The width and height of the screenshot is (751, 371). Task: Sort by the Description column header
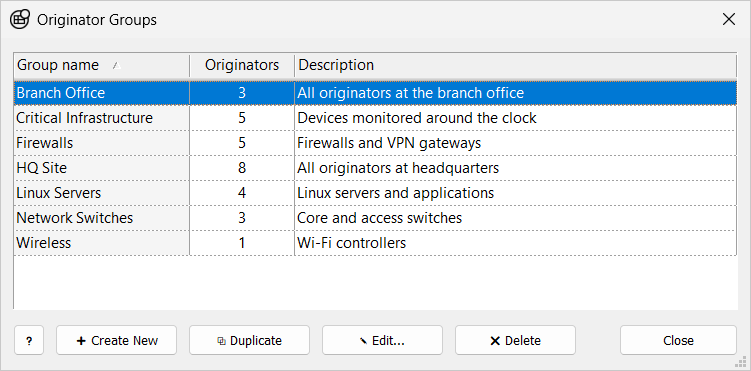click(x=515, y=65)
